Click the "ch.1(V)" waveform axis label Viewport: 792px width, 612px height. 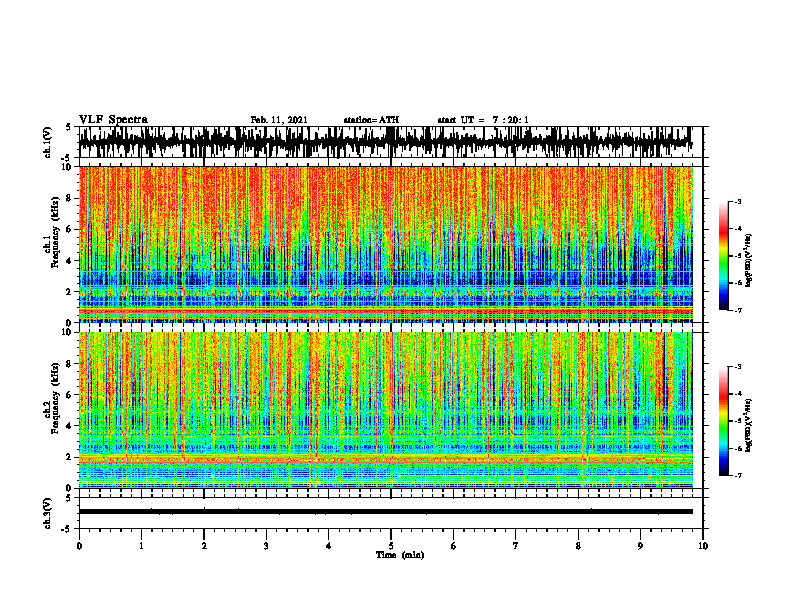coord(48,142)
